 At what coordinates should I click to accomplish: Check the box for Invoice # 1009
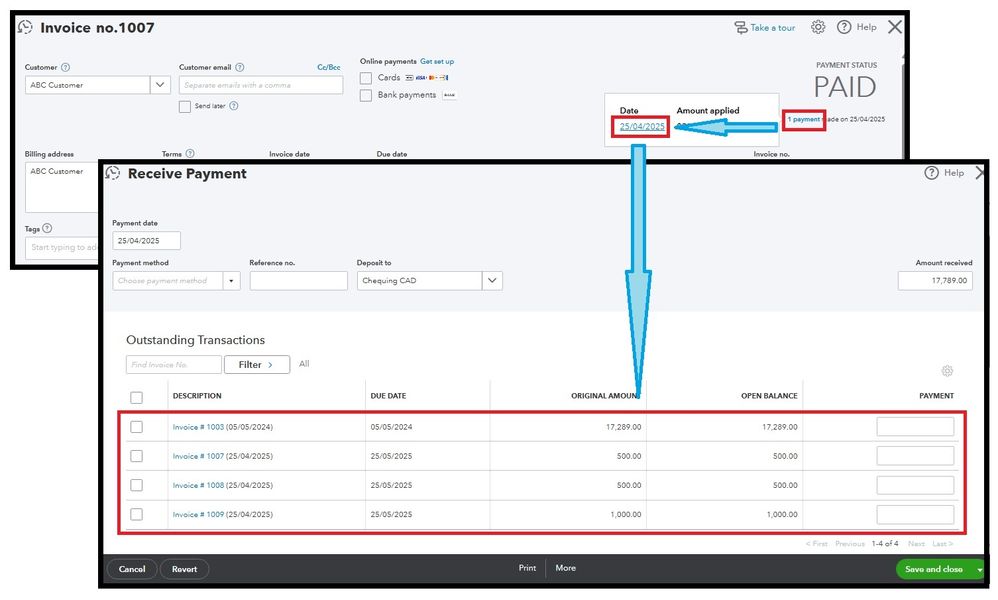click(136, 514)
